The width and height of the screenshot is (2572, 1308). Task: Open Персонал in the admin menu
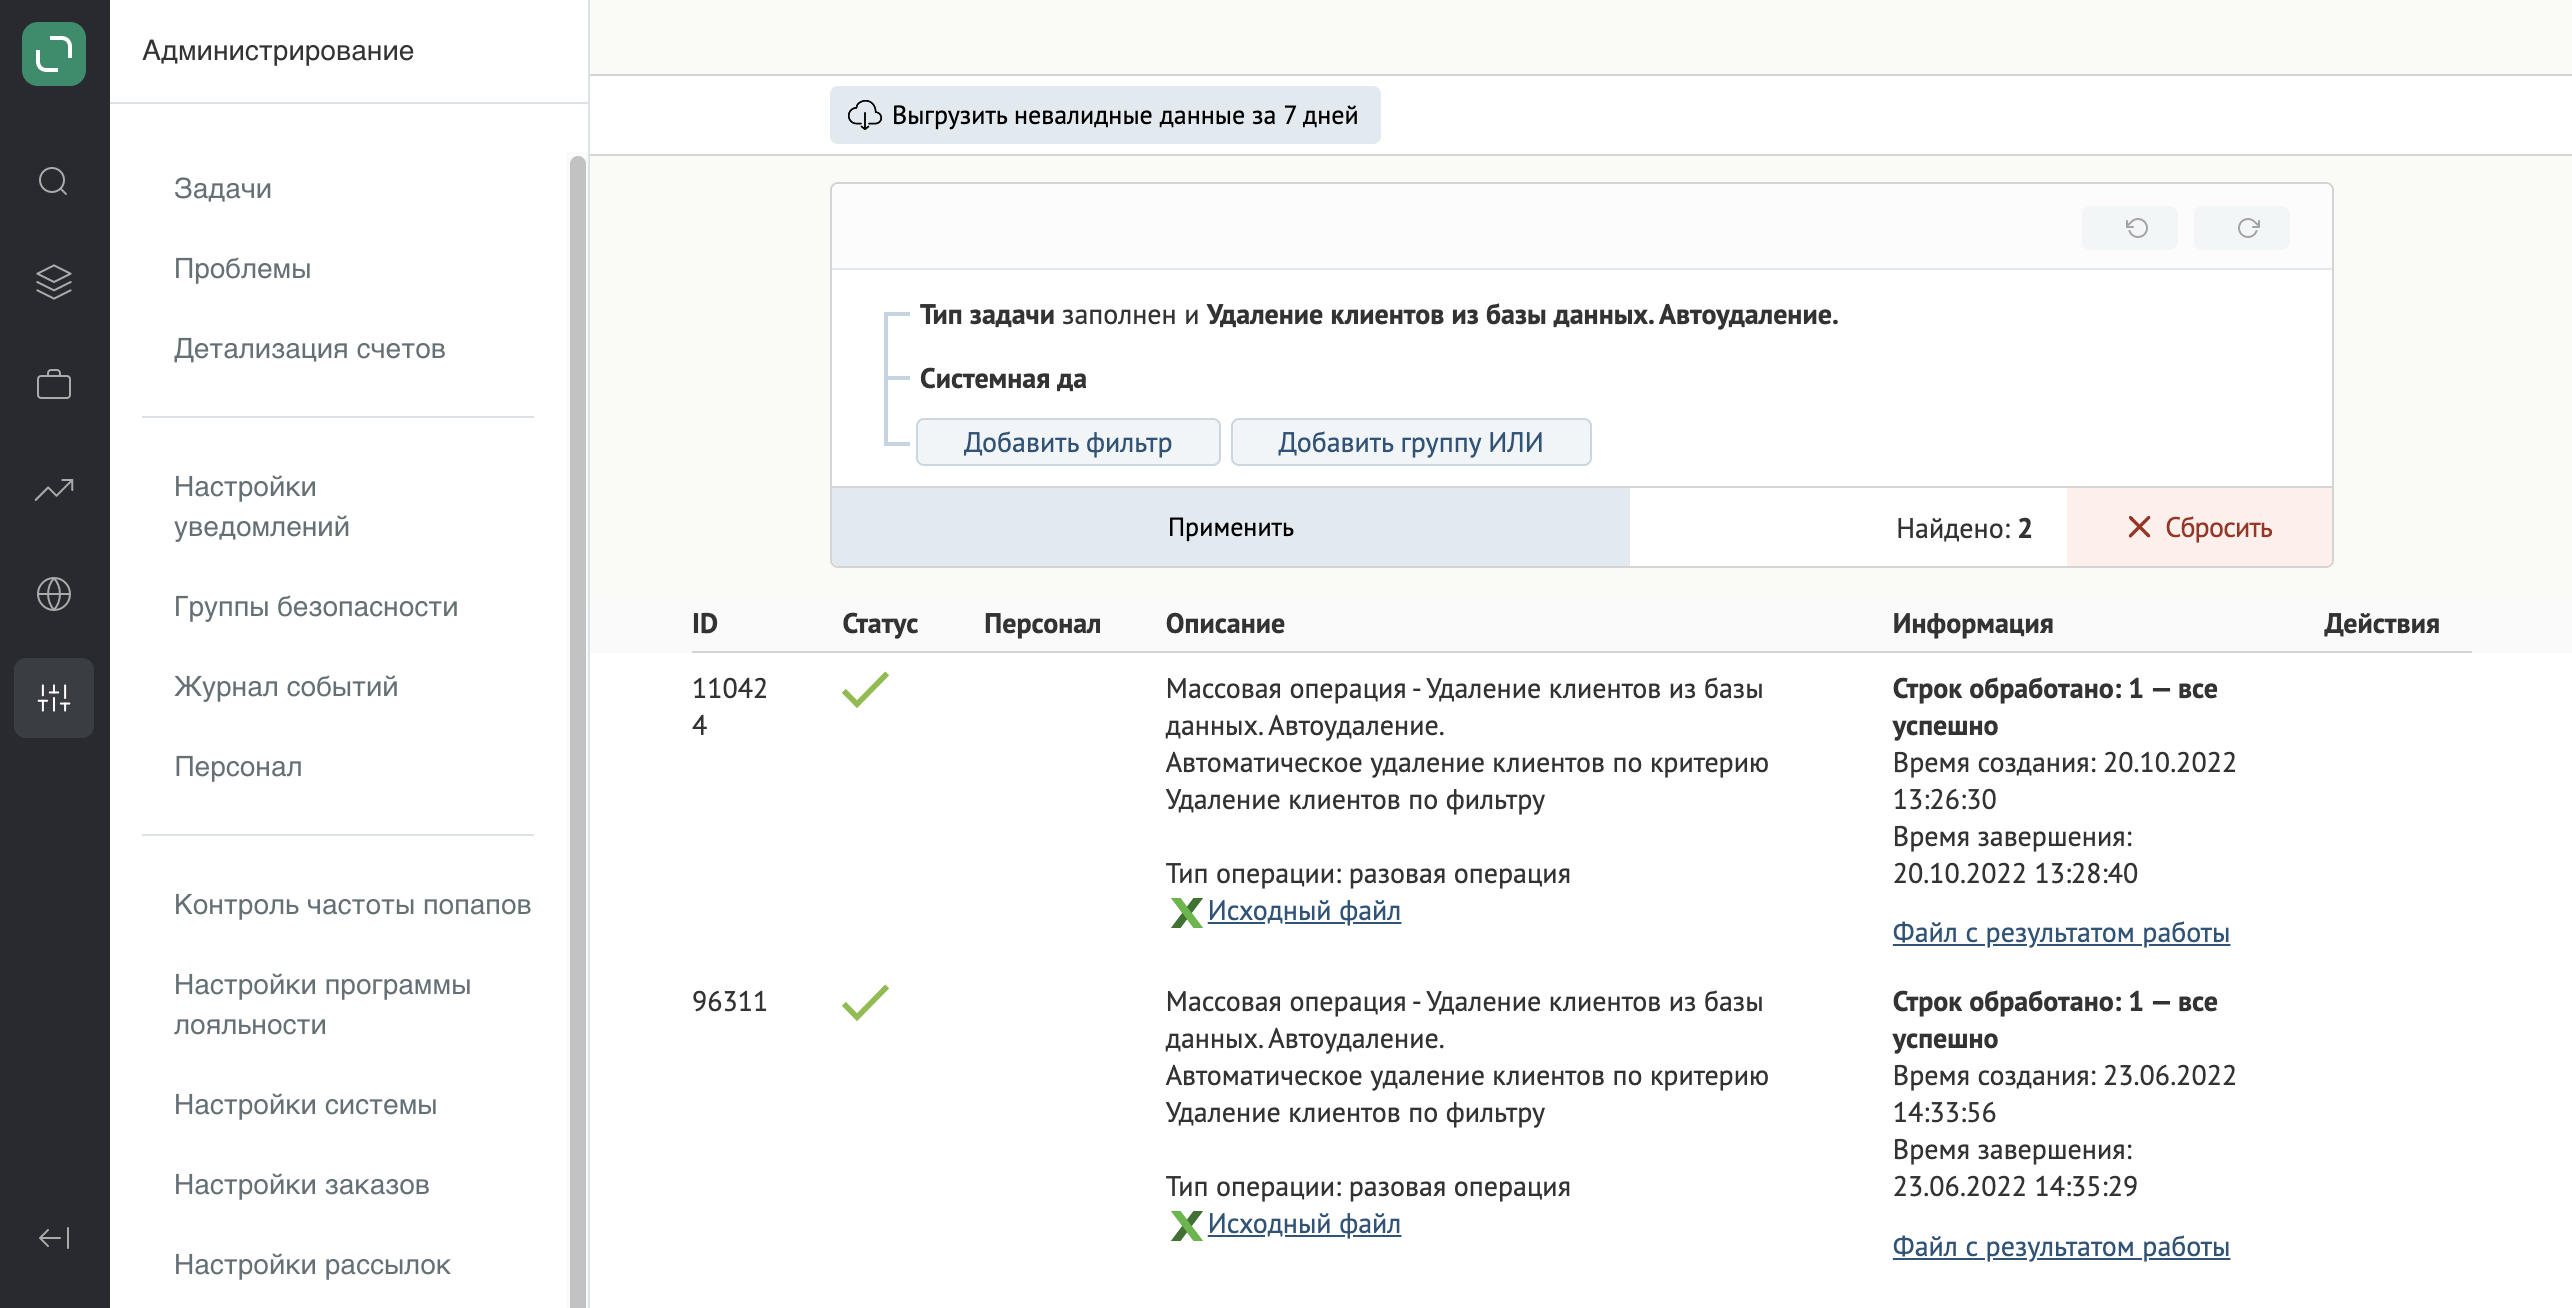pyautogui.click(x=238, y=766)
